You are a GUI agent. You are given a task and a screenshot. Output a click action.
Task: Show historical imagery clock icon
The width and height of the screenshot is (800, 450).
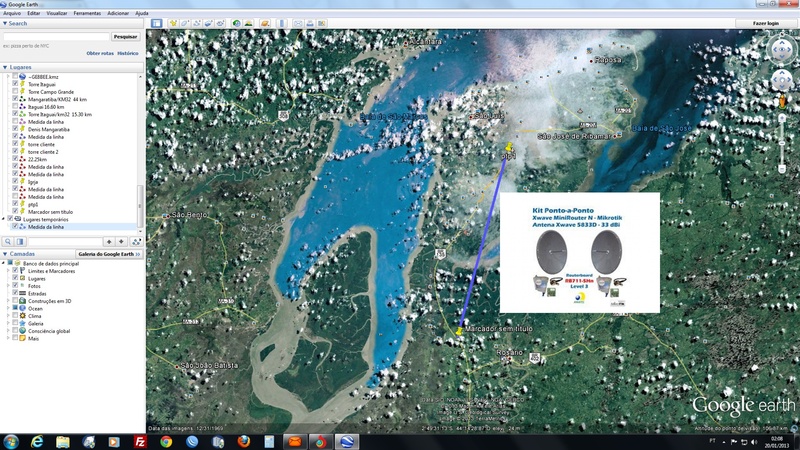(236, 23)
